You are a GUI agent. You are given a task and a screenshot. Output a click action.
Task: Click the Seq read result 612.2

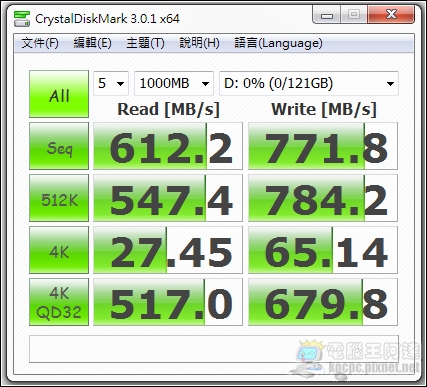(x=168, y=146)
